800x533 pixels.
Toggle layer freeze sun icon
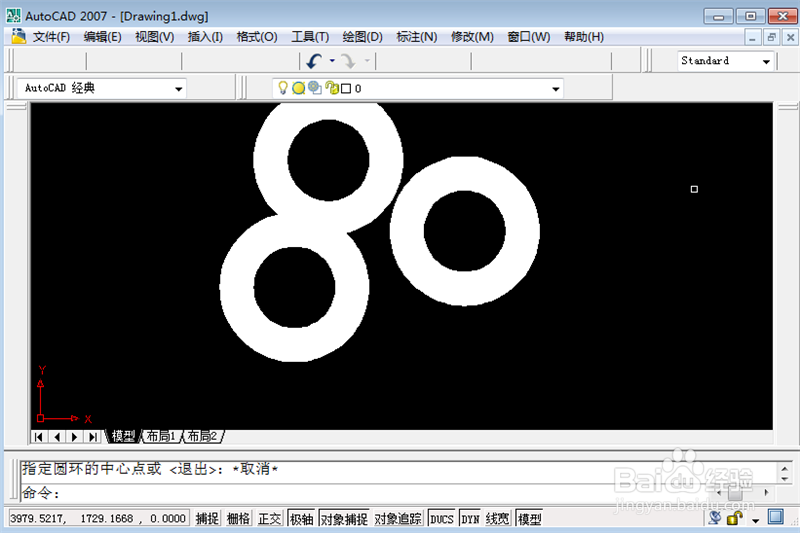298,88
